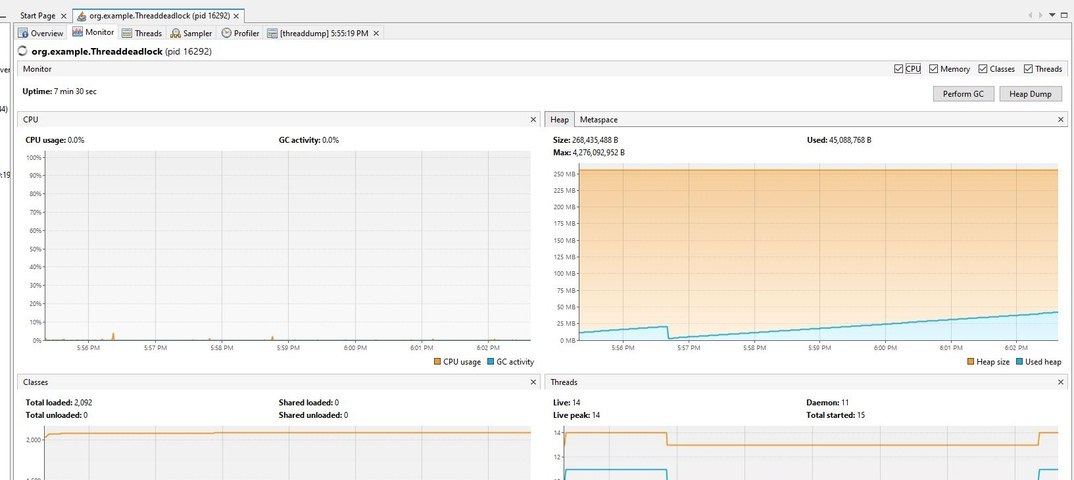Switch to the Start Page tab

click(x=38, y=15)
